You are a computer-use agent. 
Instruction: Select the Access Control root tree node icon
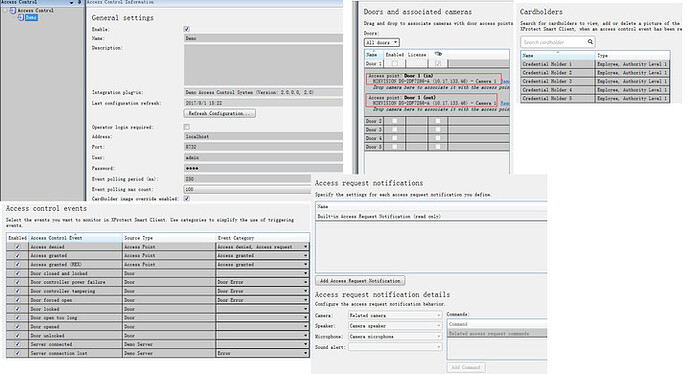tap(13, 10)
